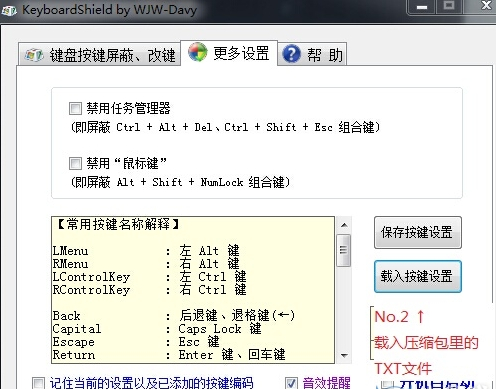Click the Capital row in the key list
This screenshot has height=389, width=496.
[x=157, y=329]
